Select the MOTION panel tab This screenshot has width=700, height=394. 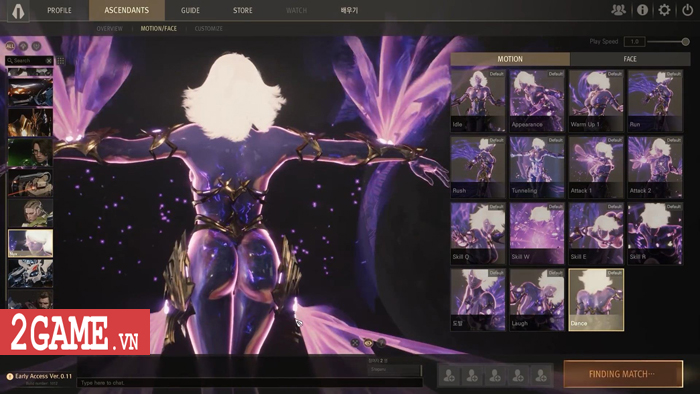click(510, 59)
